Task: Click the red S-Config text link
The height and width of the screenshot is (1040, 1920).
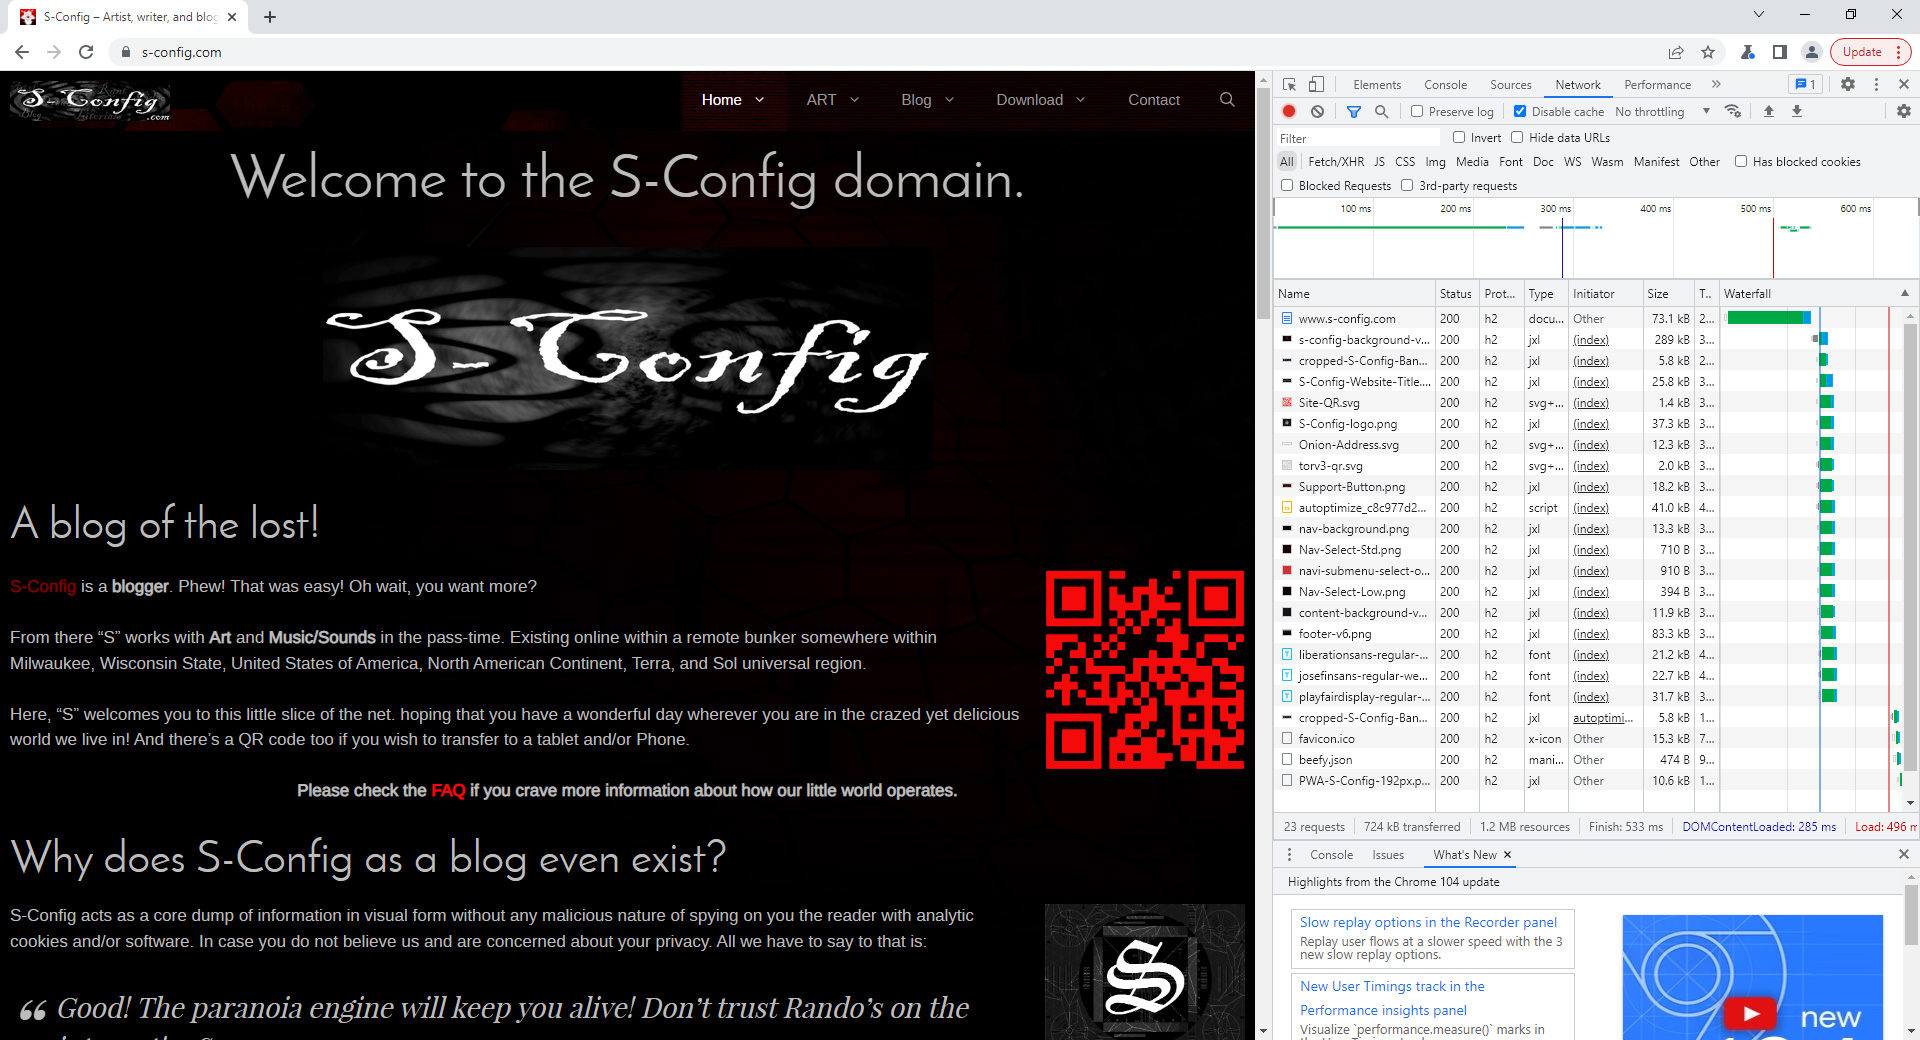Action: tap(43, 586)
